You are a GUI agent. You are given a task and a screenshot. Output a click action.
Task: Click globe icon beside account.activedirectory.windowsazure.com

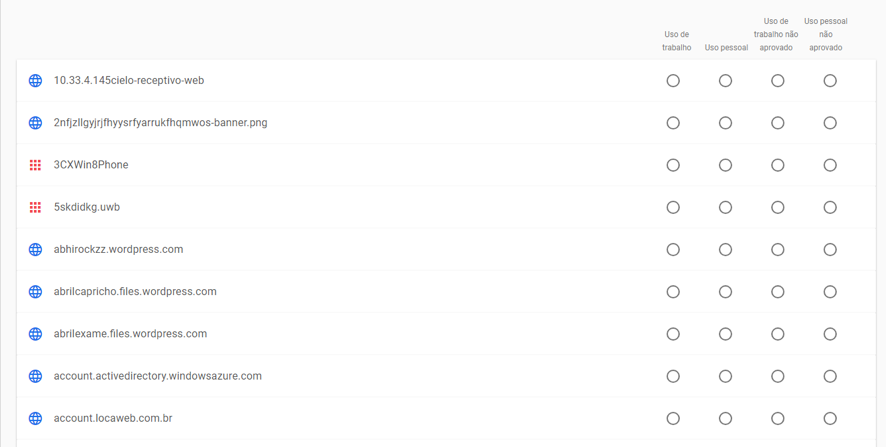coord(35,376)
